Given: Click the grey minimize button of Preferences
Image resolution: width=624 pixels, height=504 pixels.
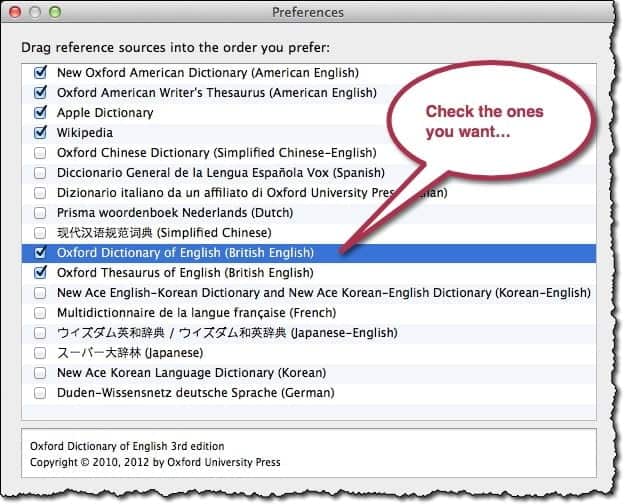Looking at the screenshot, I should [35, 12].
